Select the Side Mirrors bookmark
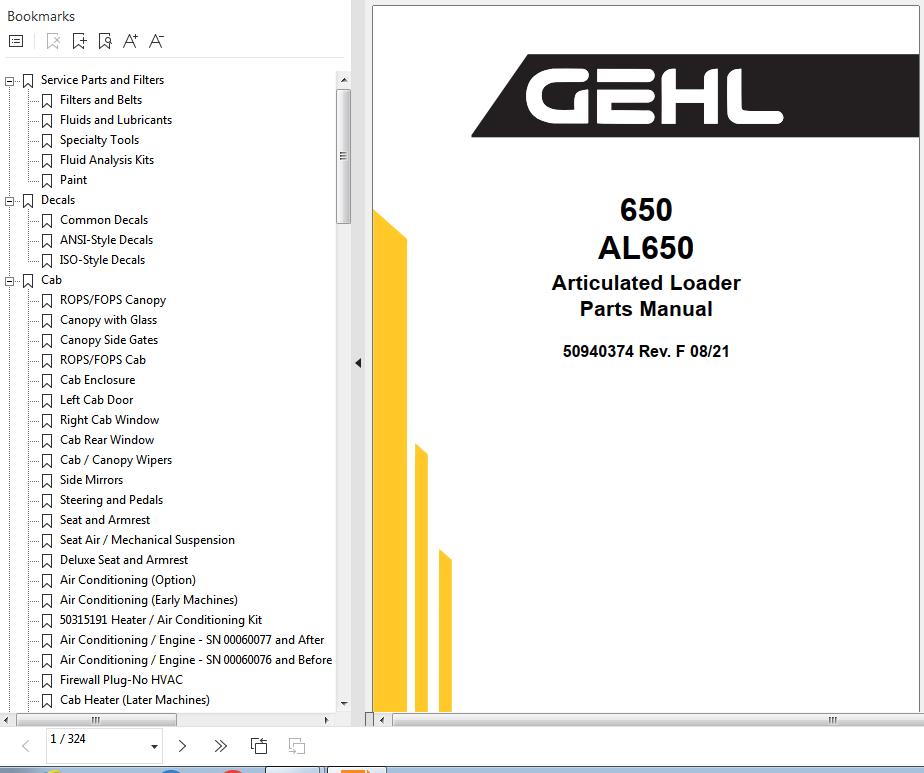Image resolution: width=924 pixels, height=773 pixels. tap(91, 481)
